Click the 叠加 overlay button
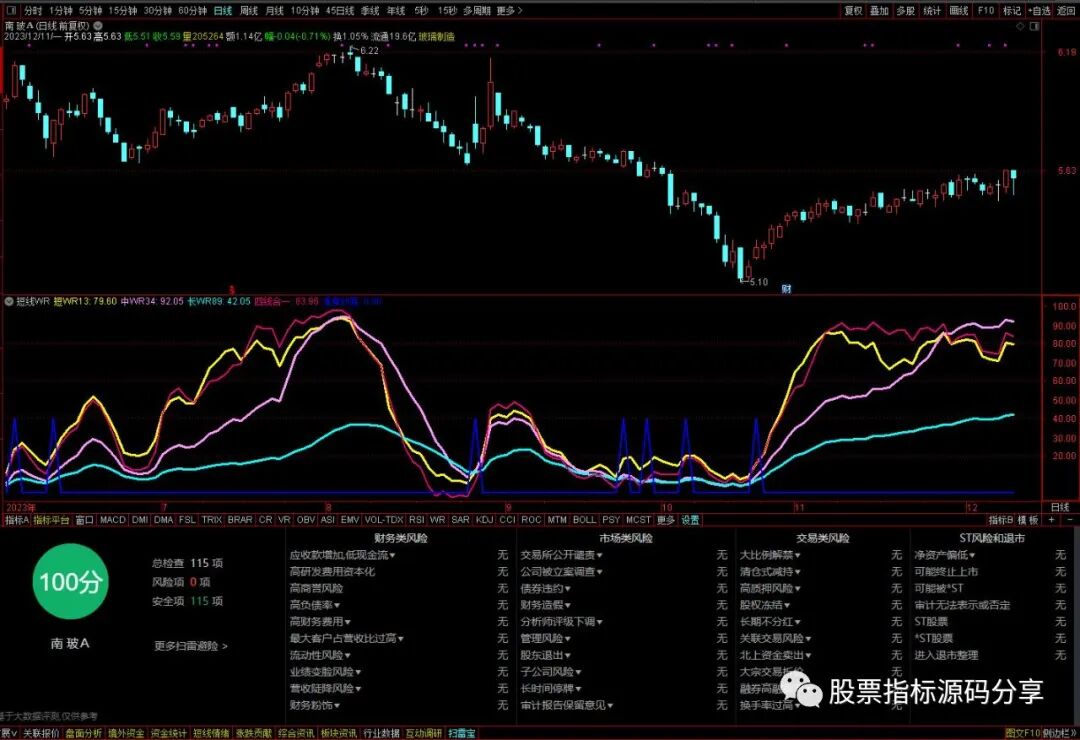The width and height of the screenshot is (1080, 740). 880,11
